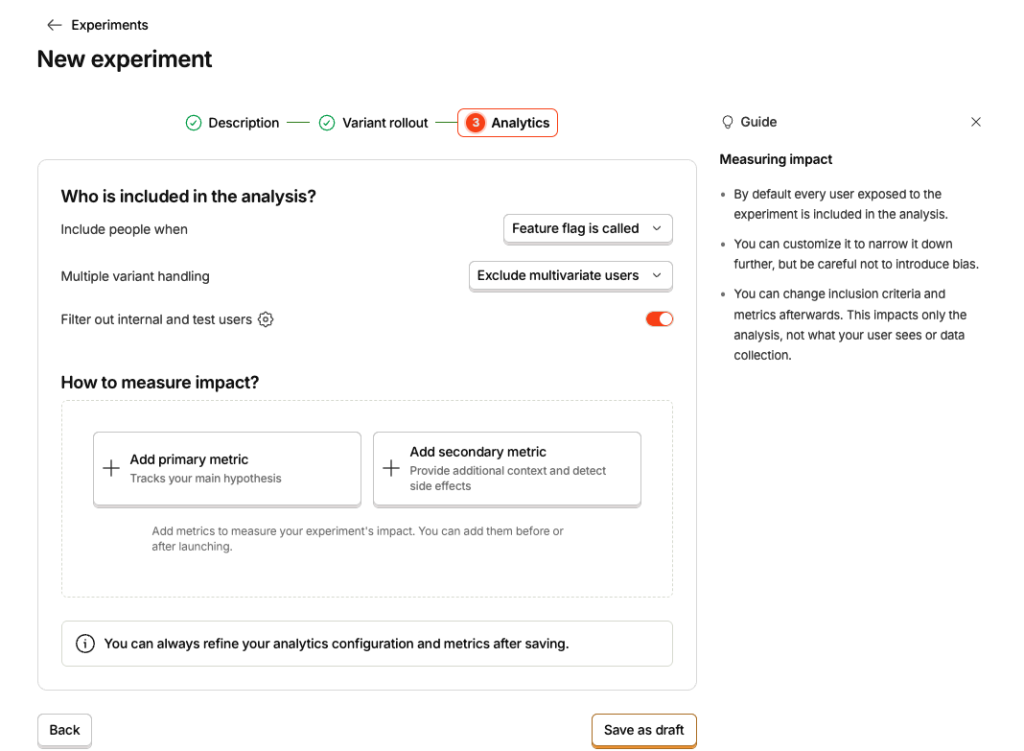Click the info icon in the refine notice
Screen dimensions: 1024x751
tap(85, 643)
